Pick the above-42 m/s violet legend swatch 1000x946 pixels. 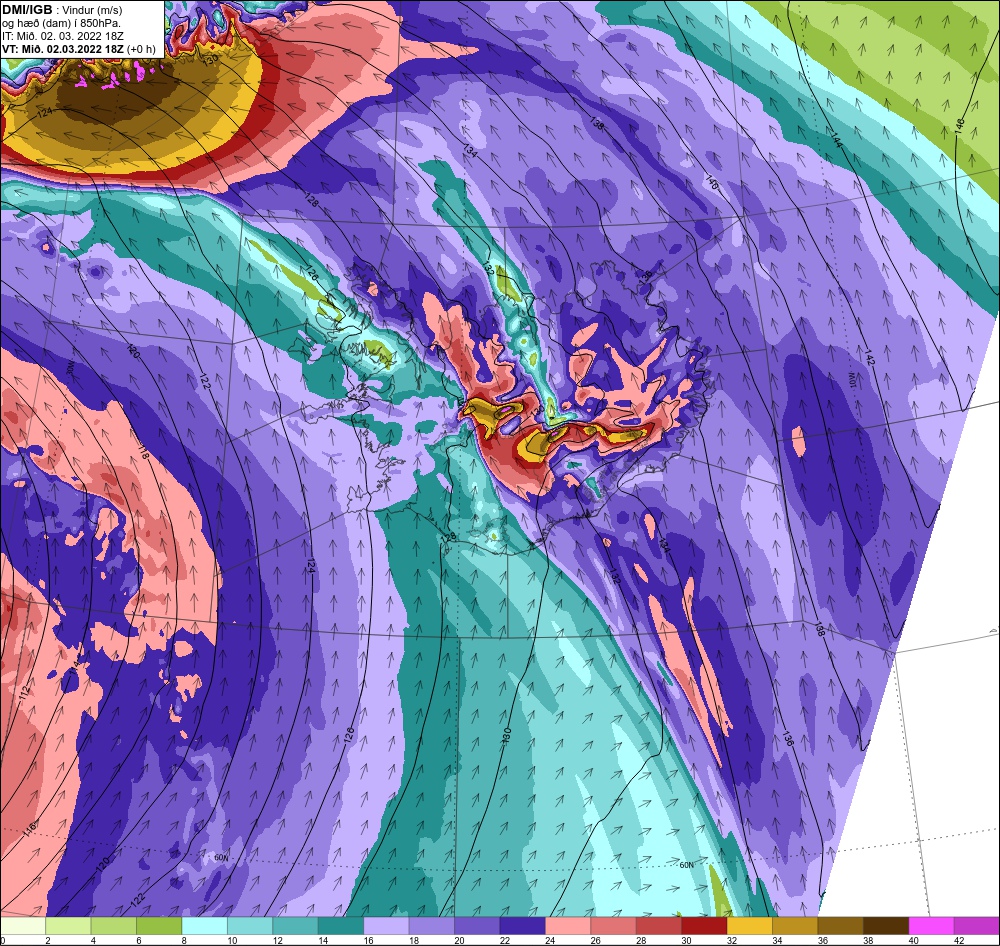[977, 925]
